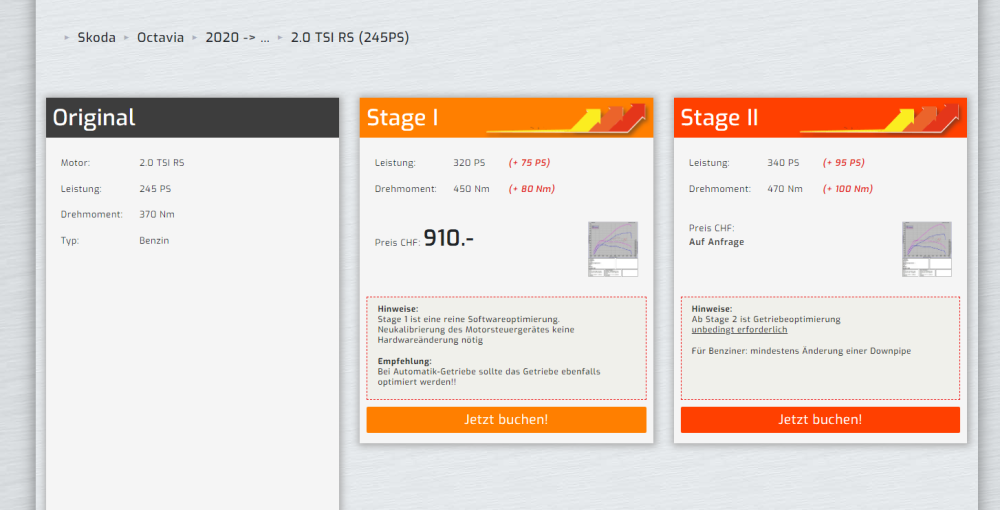Viewport: 1000px width, 510px height.
Task: Open the Stage II dyno chart thumbnail
Action: (x=927, y=249)
